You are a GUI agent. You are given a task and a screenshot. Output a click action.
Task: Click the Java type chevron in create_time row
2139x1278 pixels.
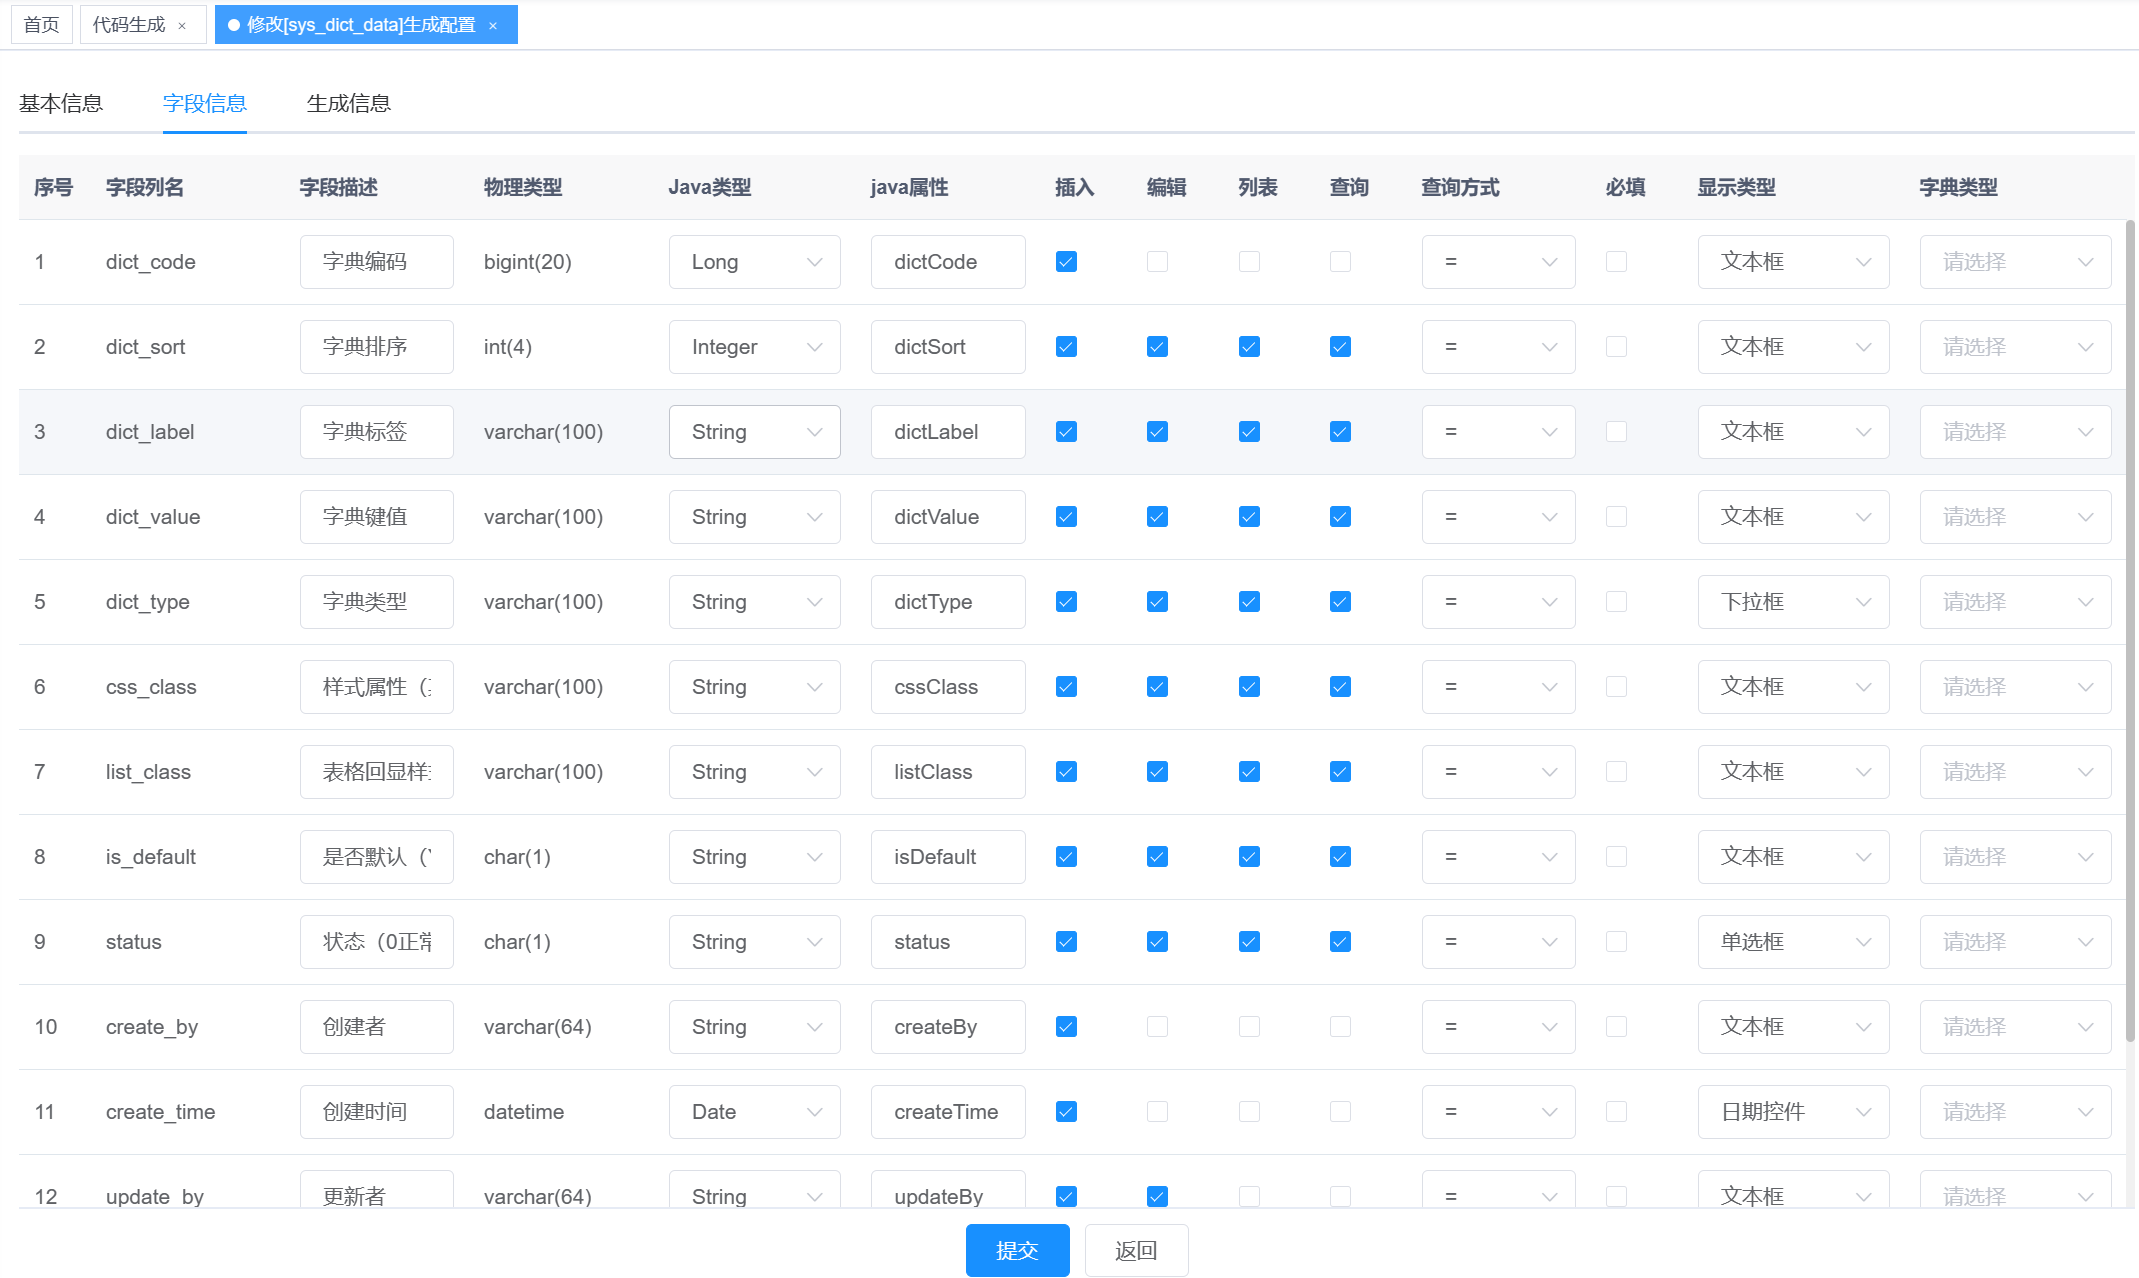[814, 1112]
